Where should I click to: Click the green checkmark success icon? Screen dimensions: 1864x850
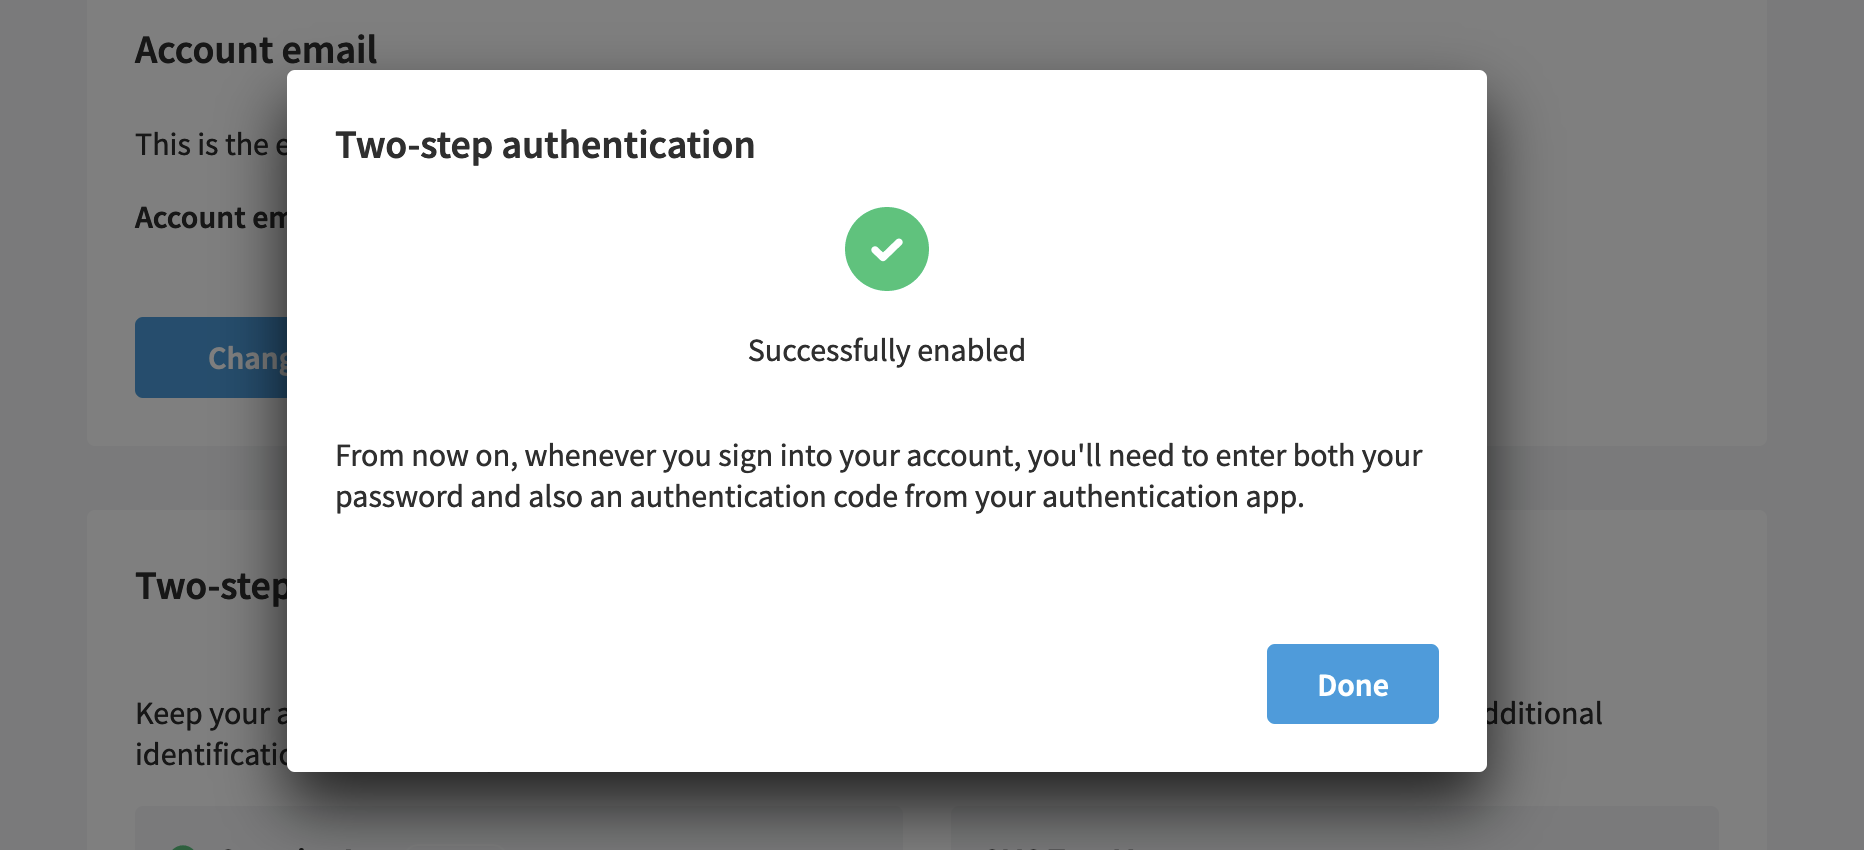pyautogui.click(x=887, y=249)
